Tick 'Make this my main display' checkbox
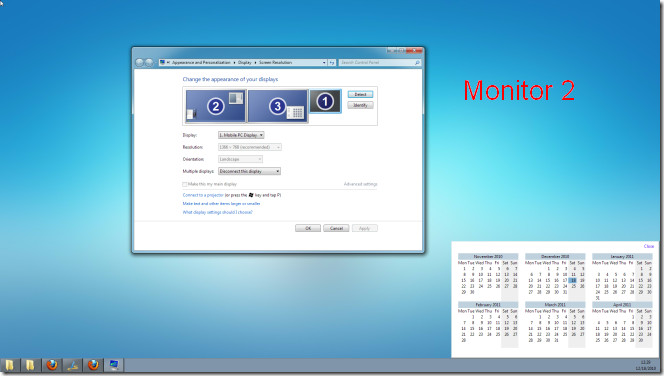The height and width of the screenshot is (376, 664). tap(185, 184)
